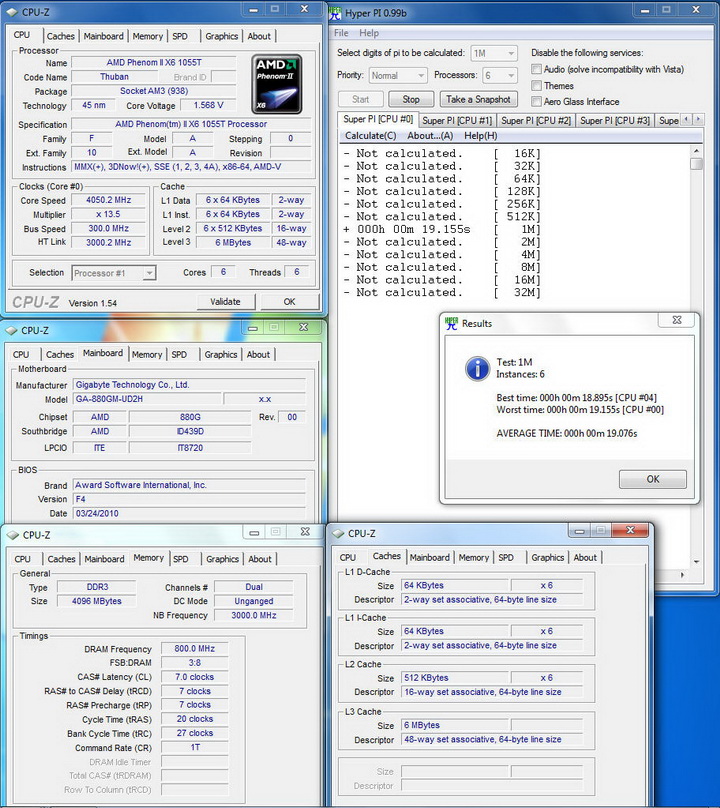This screenshot has height=808, width=720.
Task: Switch to Super PI [CPU #2] tab
Action: pyautogui.click(x=536, y=121)
